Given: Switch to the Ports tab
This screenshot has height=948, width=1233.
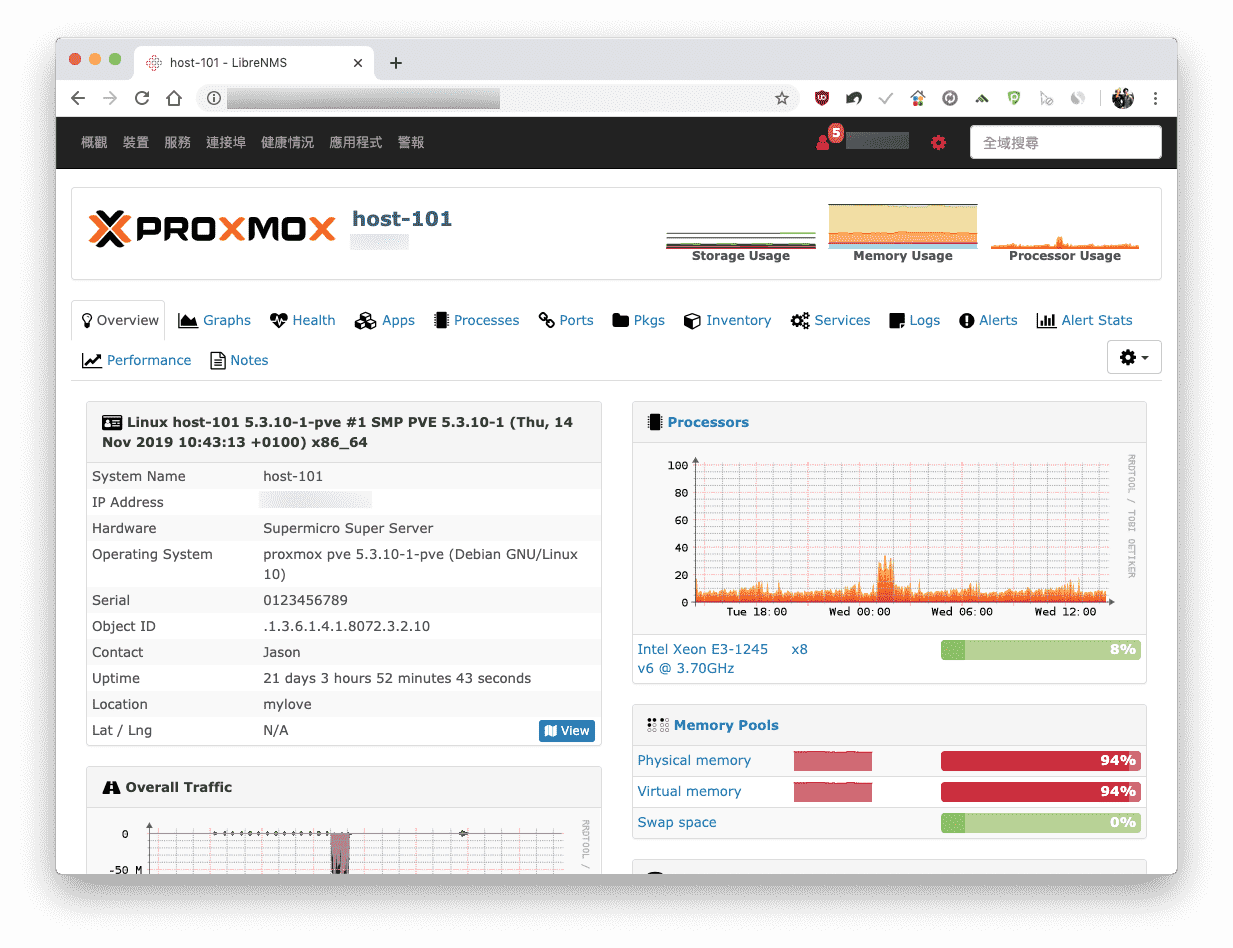Looking at the screenshot, I should (x=566, y=320).
